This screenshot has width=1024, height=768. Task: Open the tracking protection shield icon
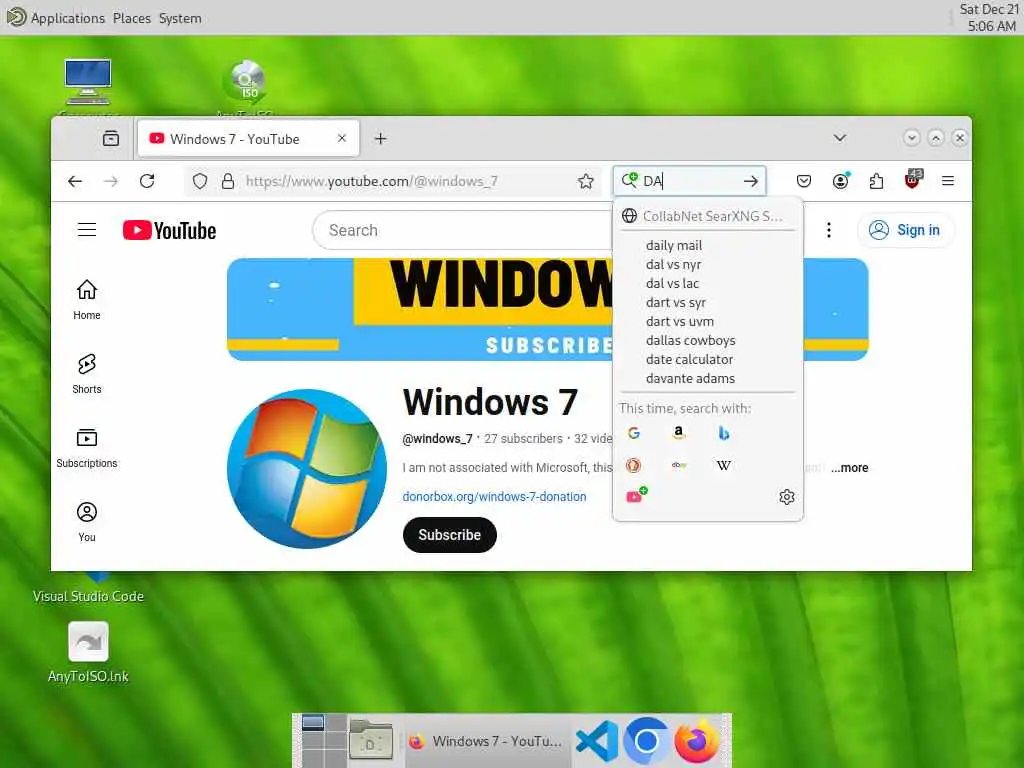(x=200, y=181)
